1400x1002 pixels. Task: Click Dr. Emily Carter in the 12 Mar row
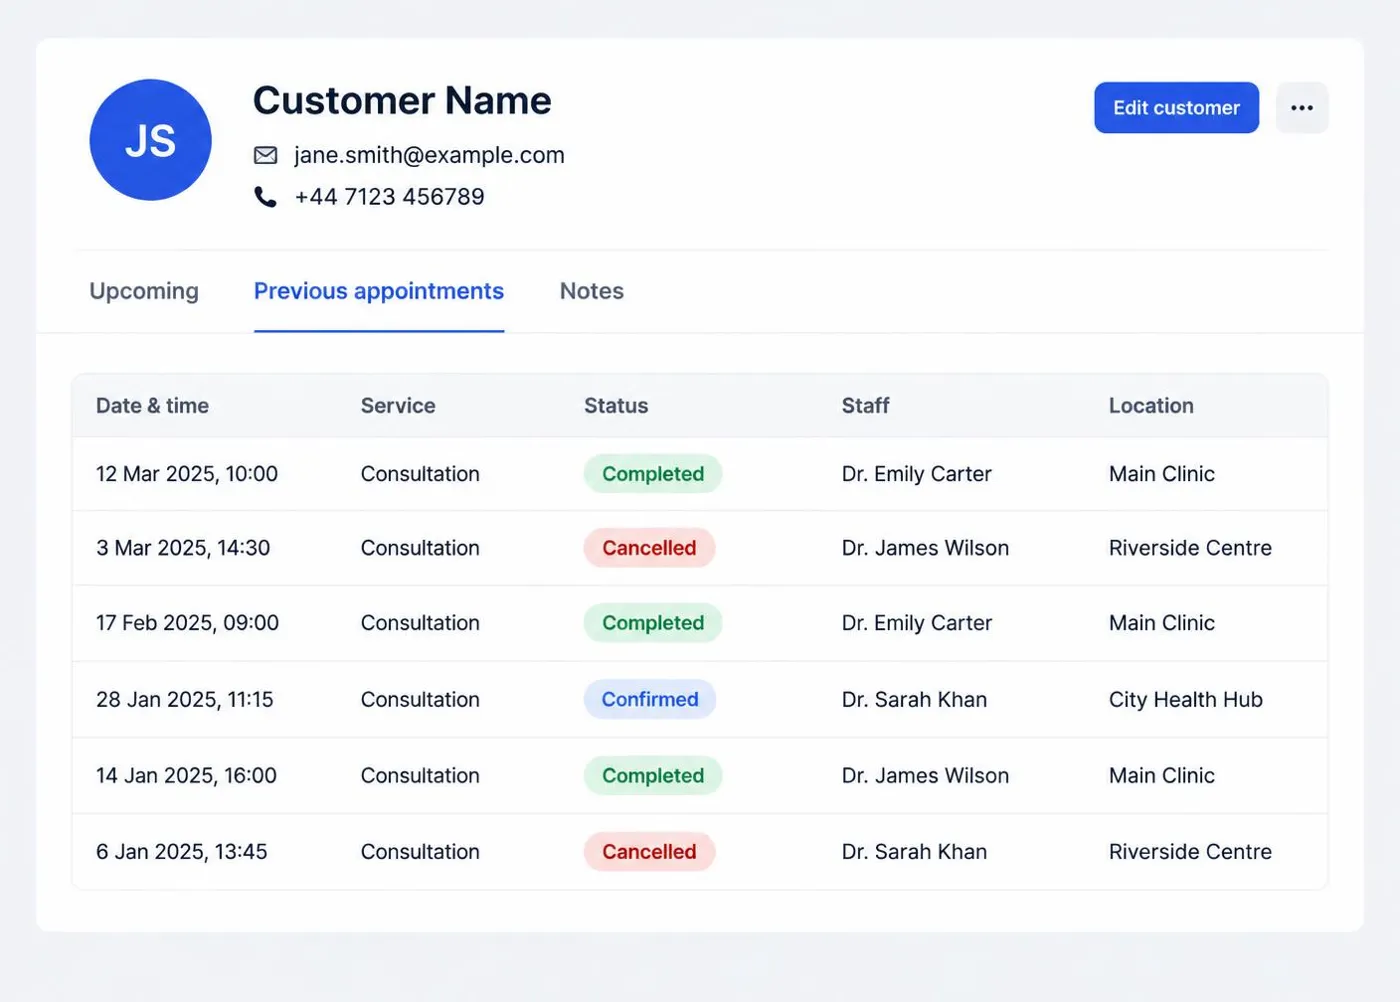(x=917, y=474)
